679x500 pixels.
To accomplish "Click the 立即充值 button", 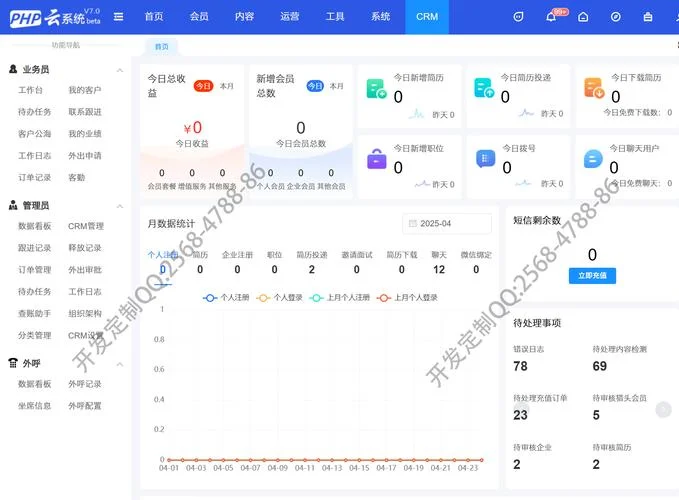I will pyautogui.click(x=592, y=275).
